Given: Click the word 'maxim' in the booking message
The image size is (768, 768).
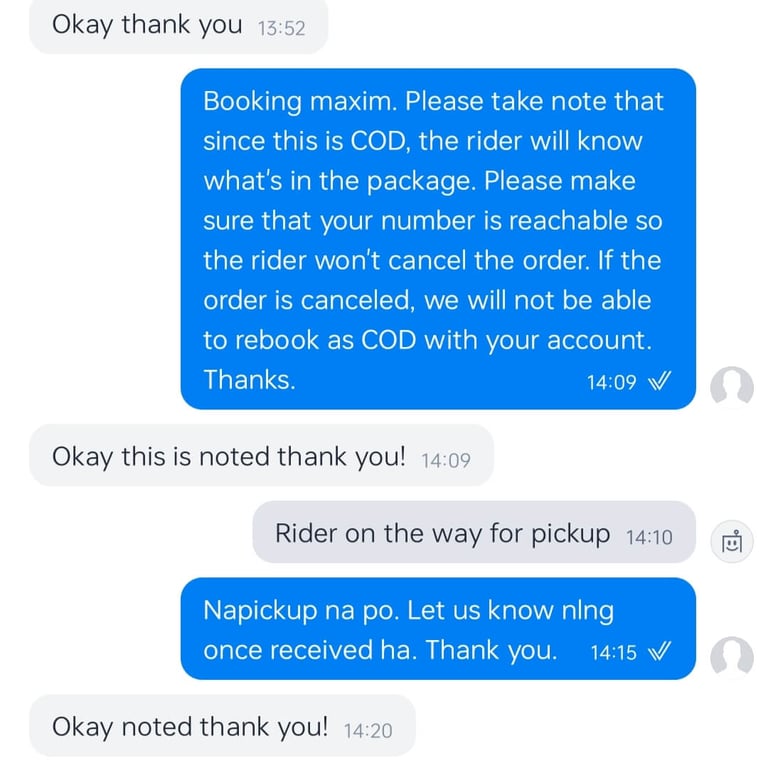Looking at the screenshot, I should click(353, 101).
